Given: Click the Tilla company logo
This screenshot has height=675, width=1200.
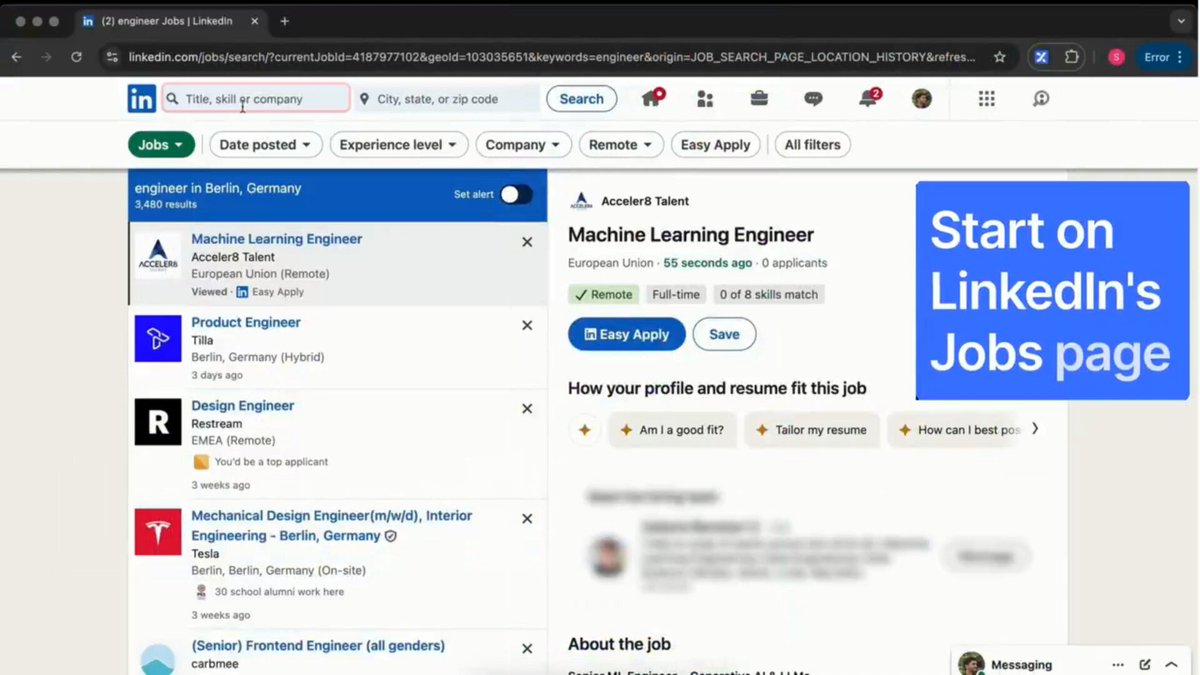Looking at the screenshot, I should (158, 339).
